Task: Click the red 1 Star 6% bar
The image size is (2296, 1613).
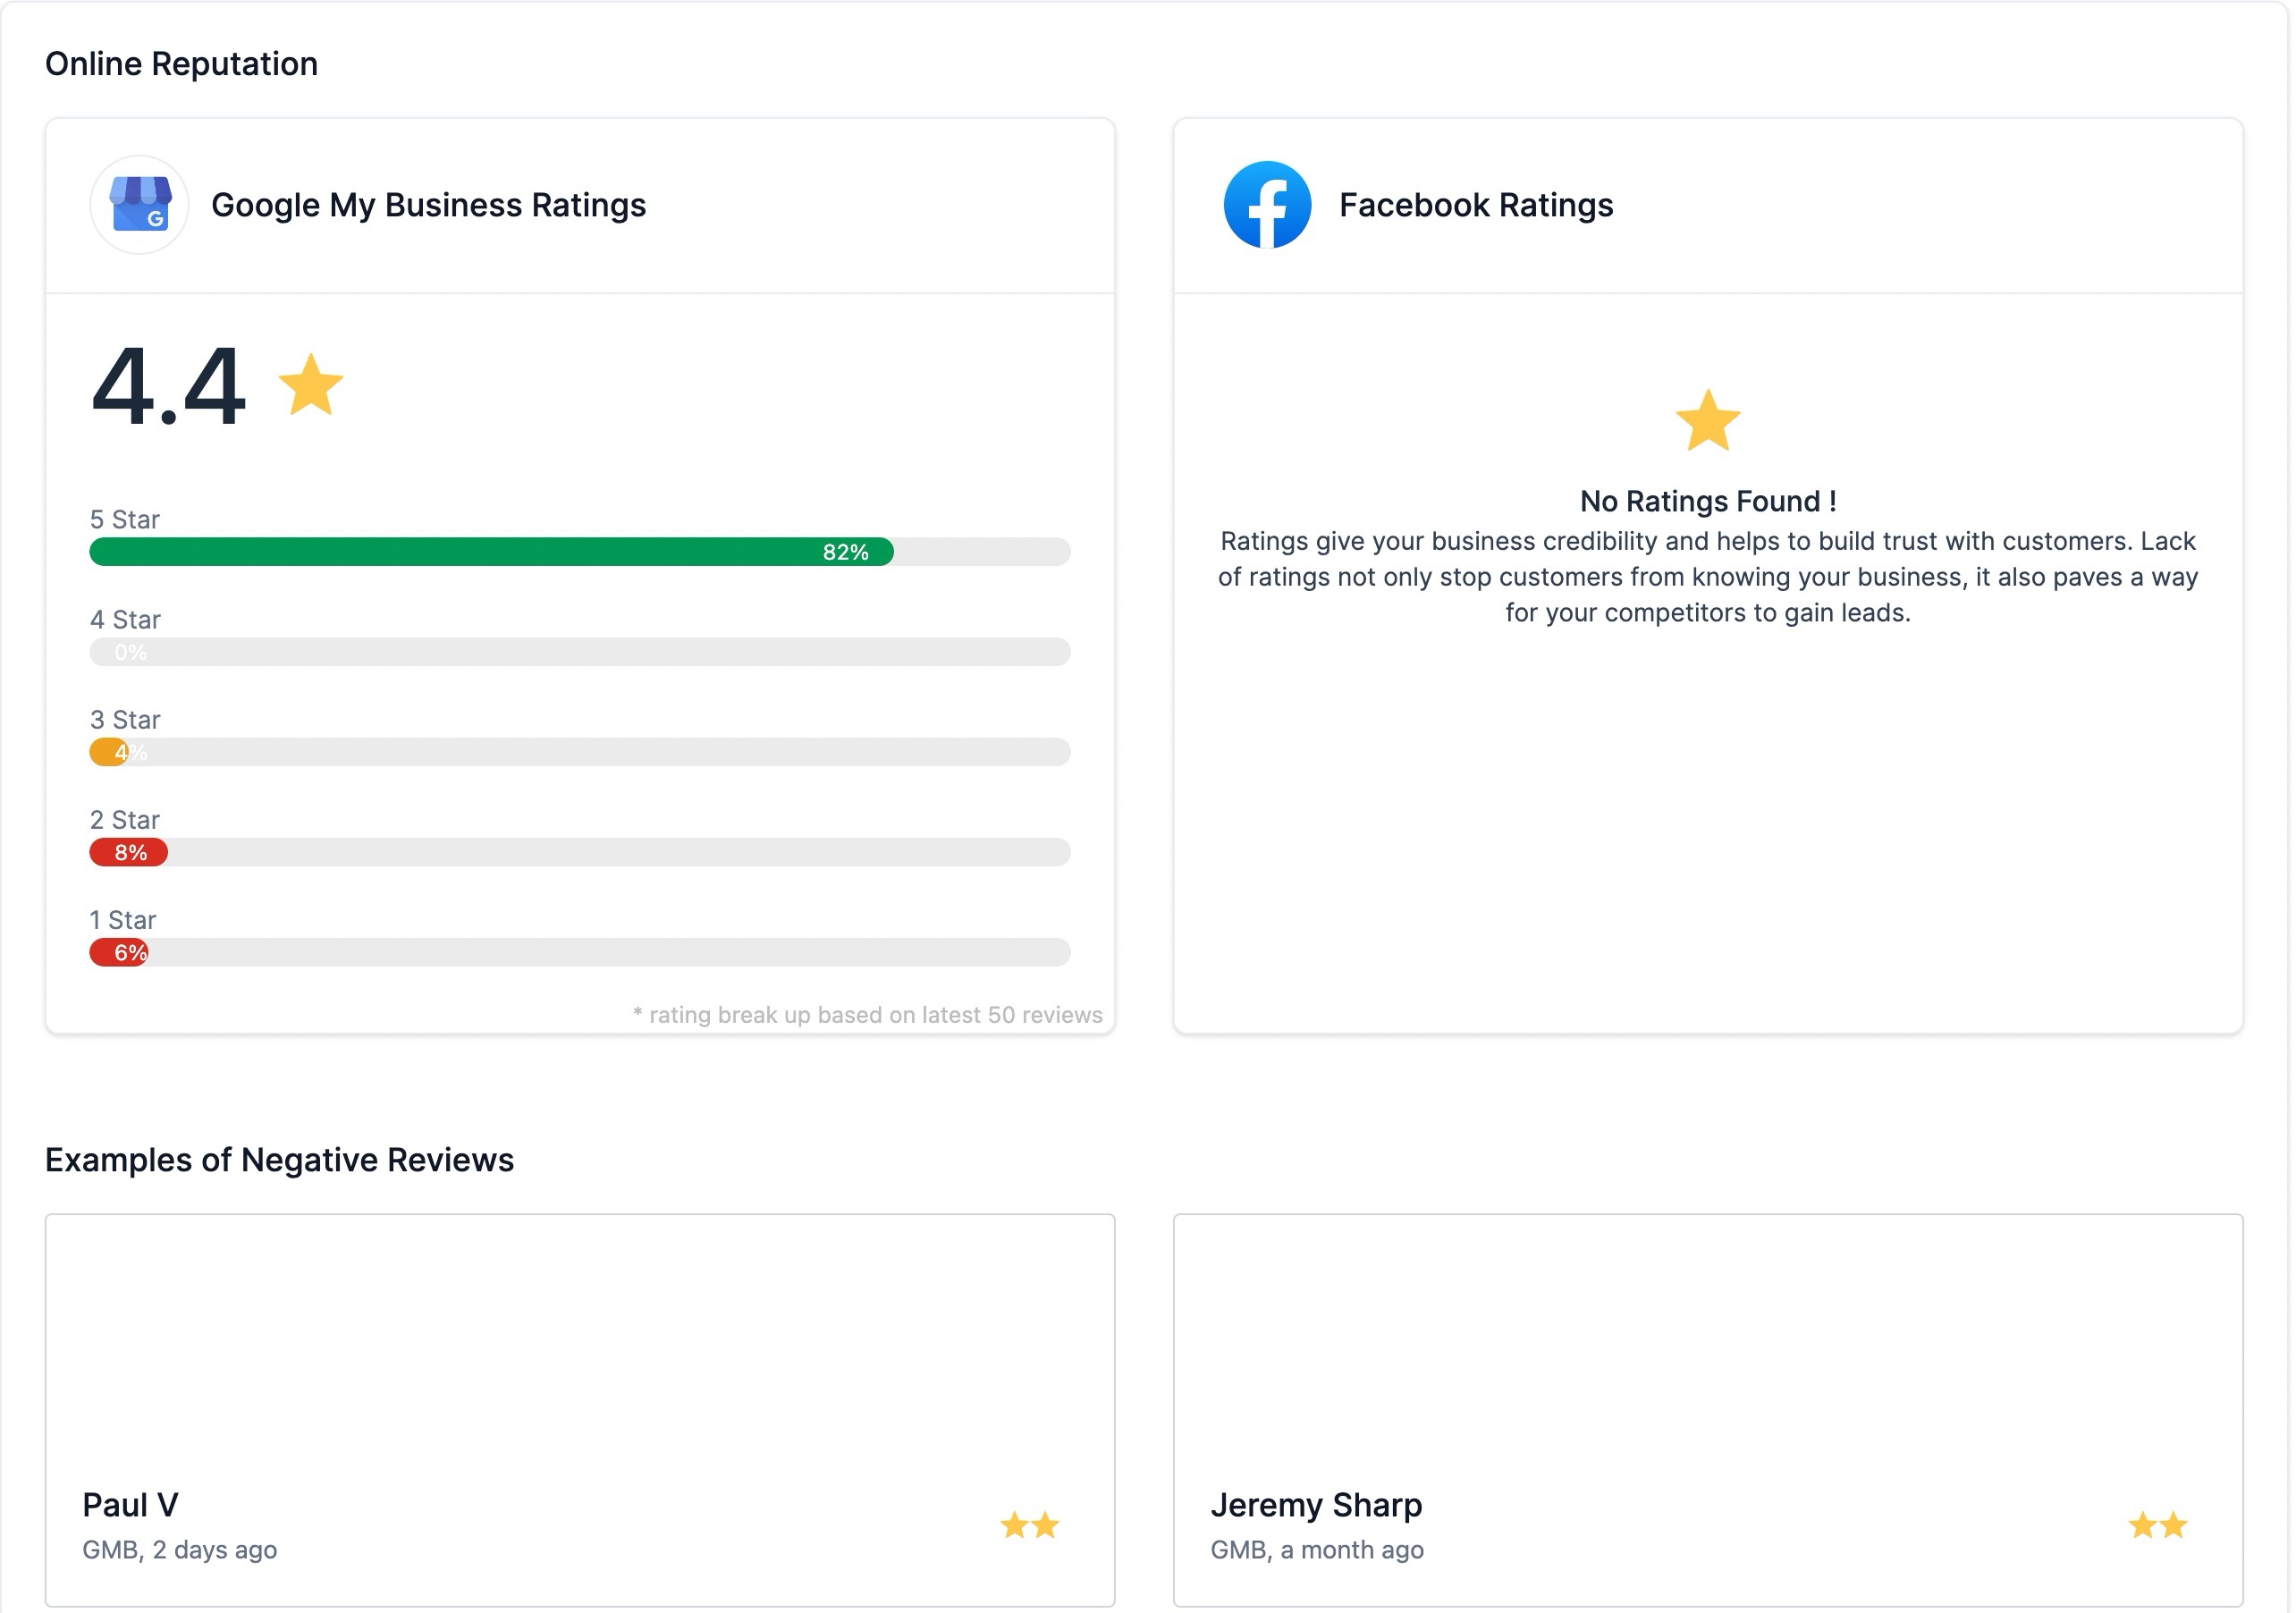Action: [x=119, y=952]
